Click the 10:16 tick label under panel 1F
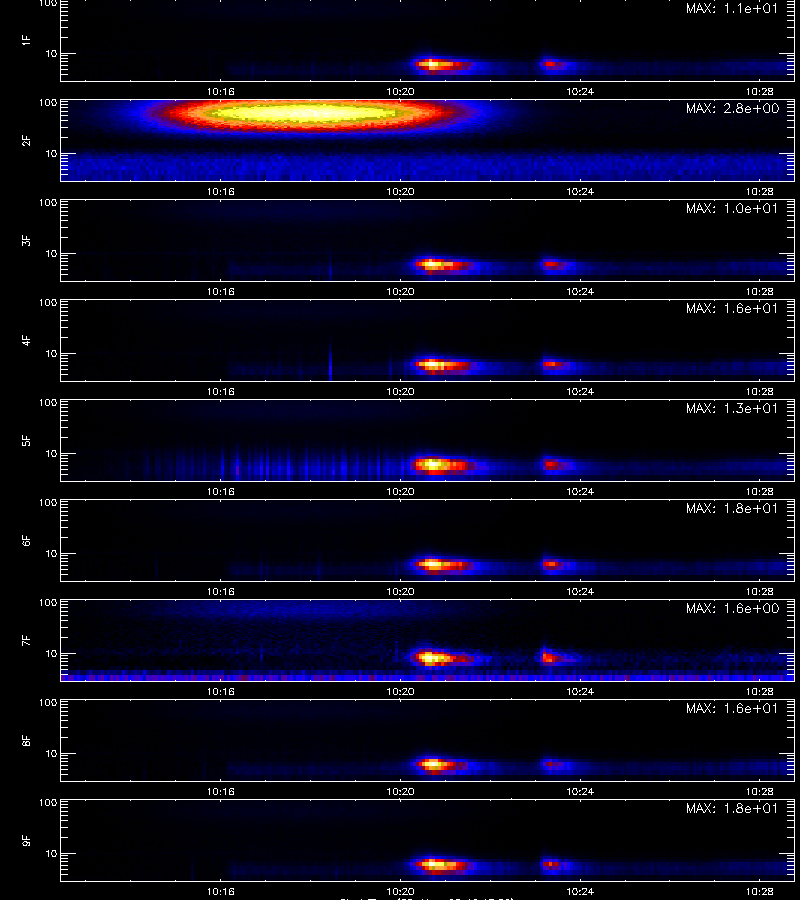 220,91
